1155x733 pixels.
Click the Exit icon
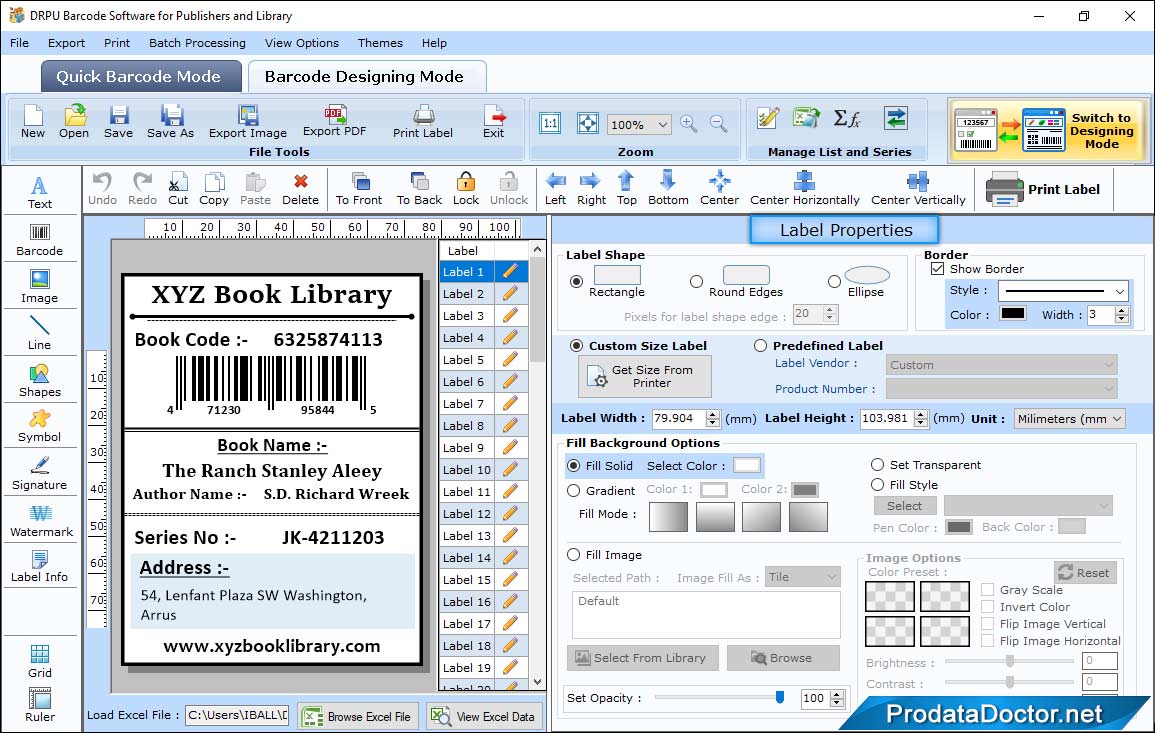[494, 122]
